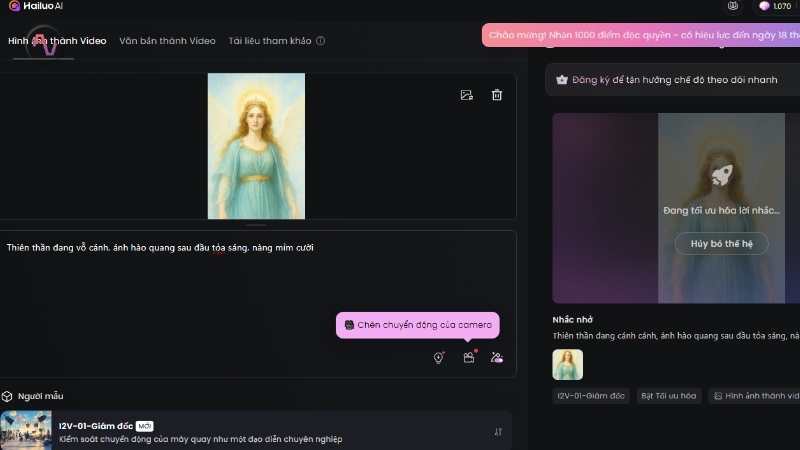Click Hủy bỏ thế hệ button
Viewport: 800px width, 450px height.
[721, 244]
